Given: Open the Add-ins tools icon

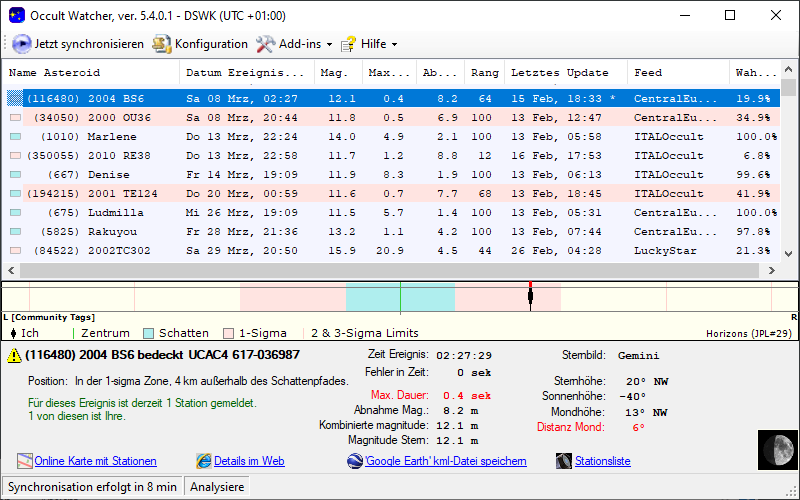Looking at the screenshot, I should click(x=265, y=44).
